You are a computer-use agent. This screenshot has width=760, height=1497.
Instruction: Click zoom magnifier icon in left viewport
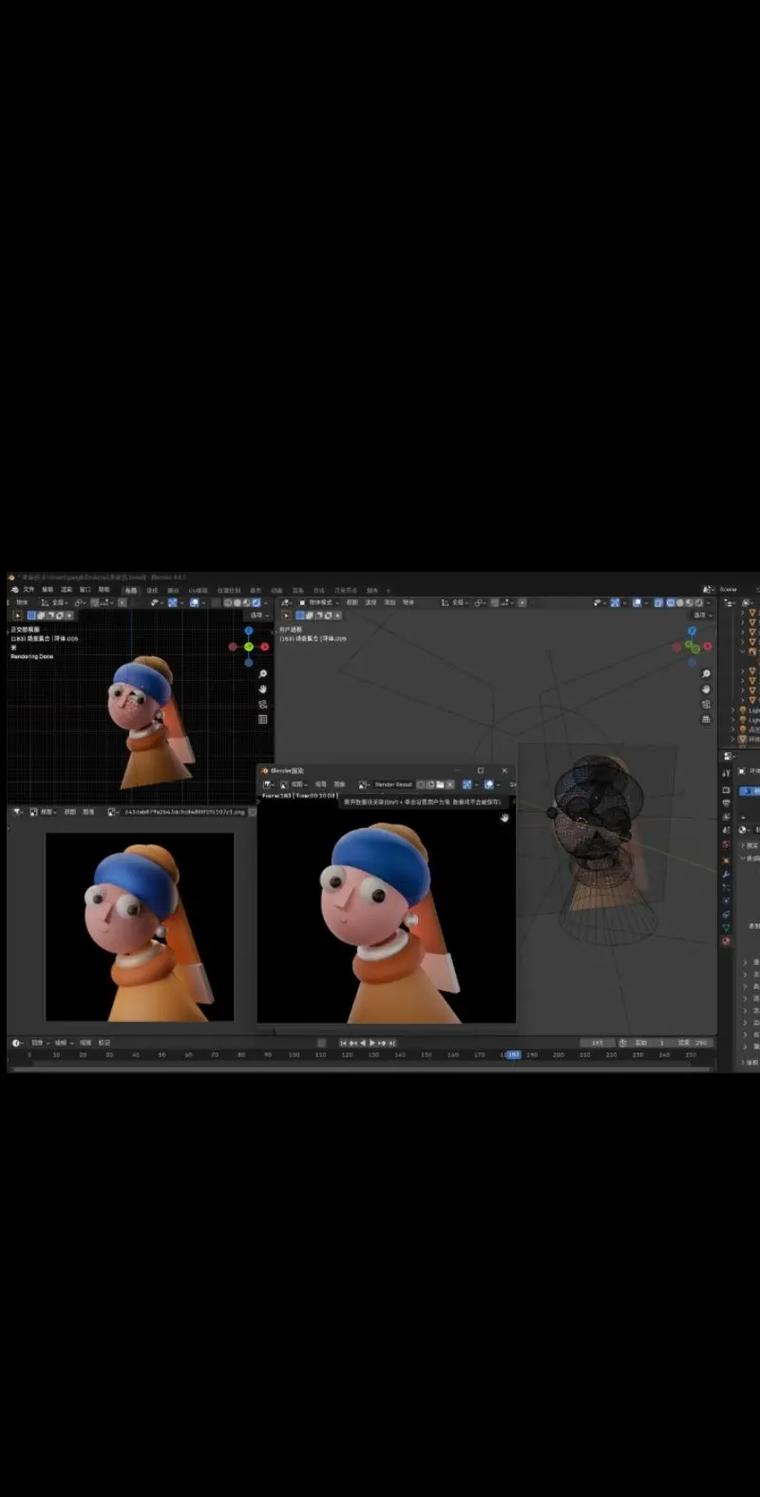[263, 673]
